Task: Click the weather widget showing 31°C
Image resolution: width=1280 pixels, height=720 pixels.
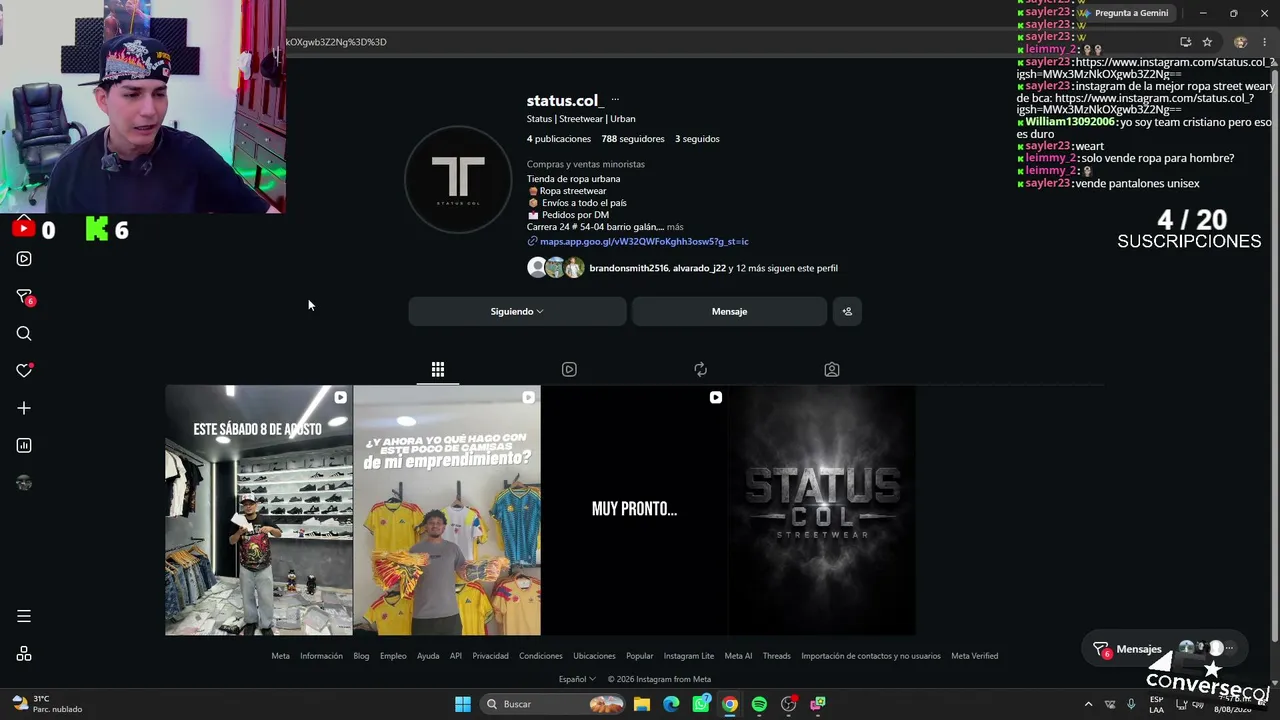Action: (x=48, y=704)
